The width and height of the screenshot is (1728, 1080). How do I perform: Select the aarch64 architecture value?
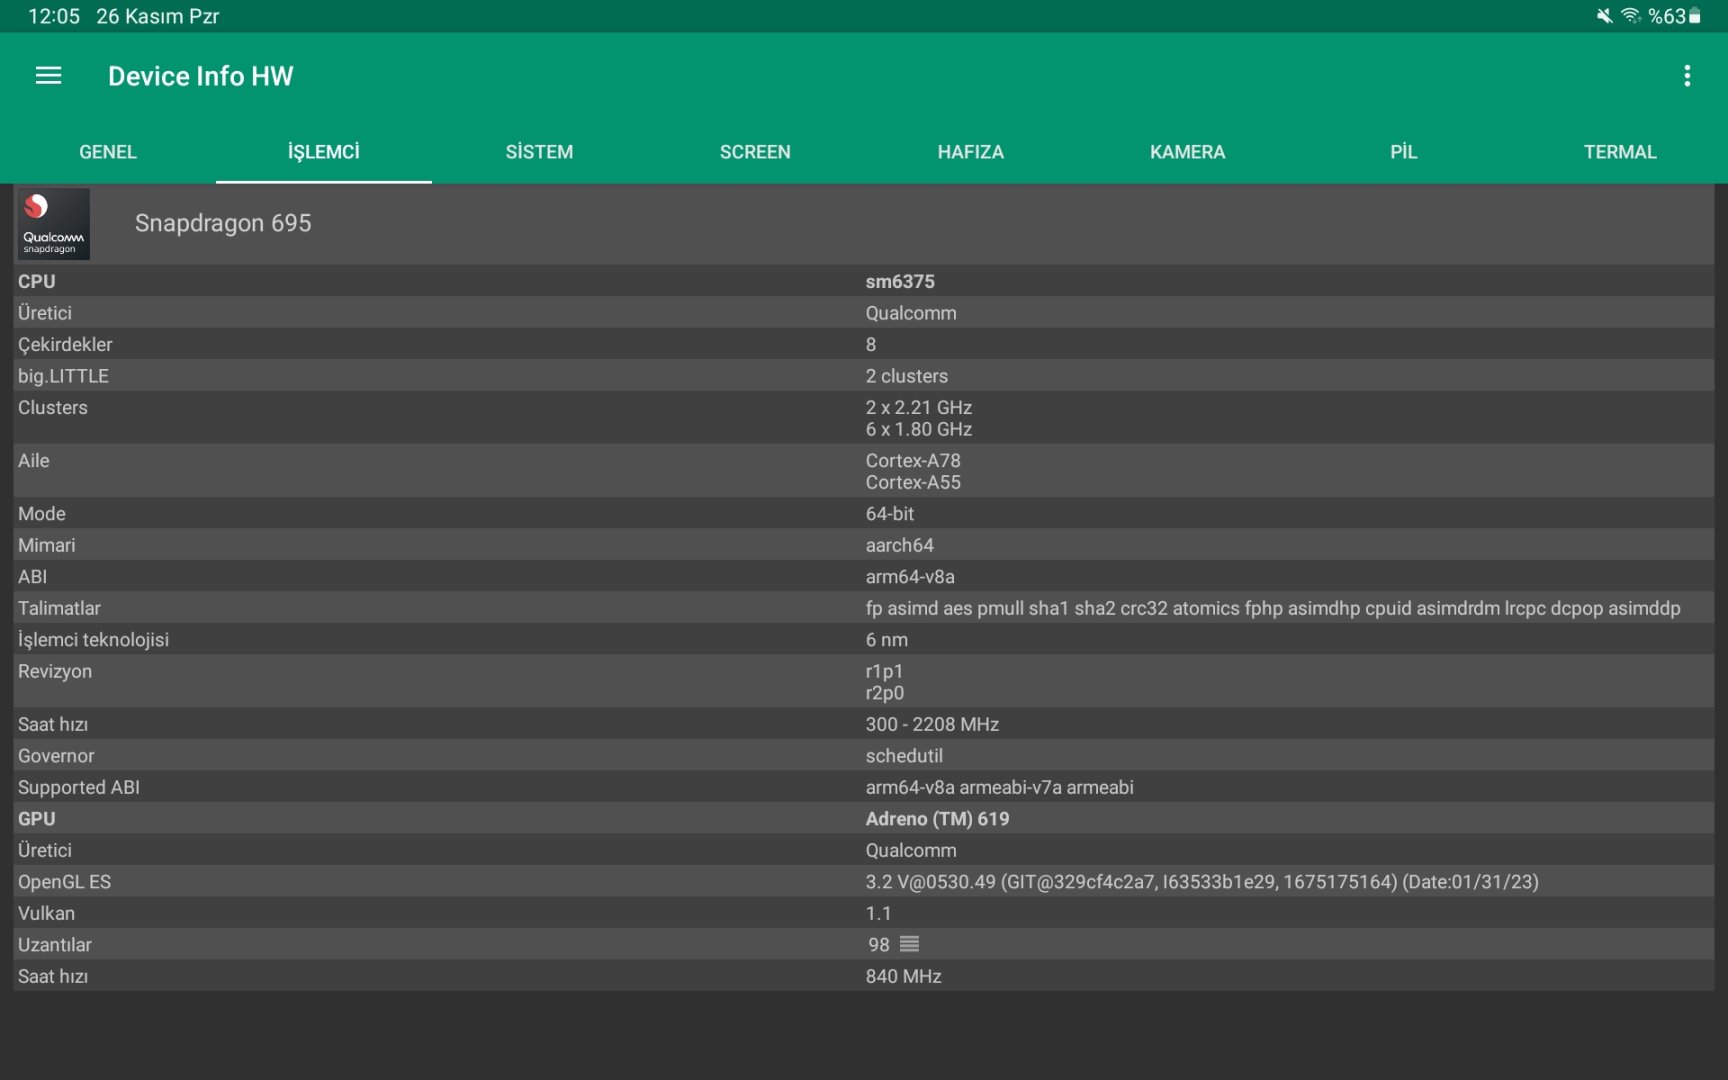[900, 545]
